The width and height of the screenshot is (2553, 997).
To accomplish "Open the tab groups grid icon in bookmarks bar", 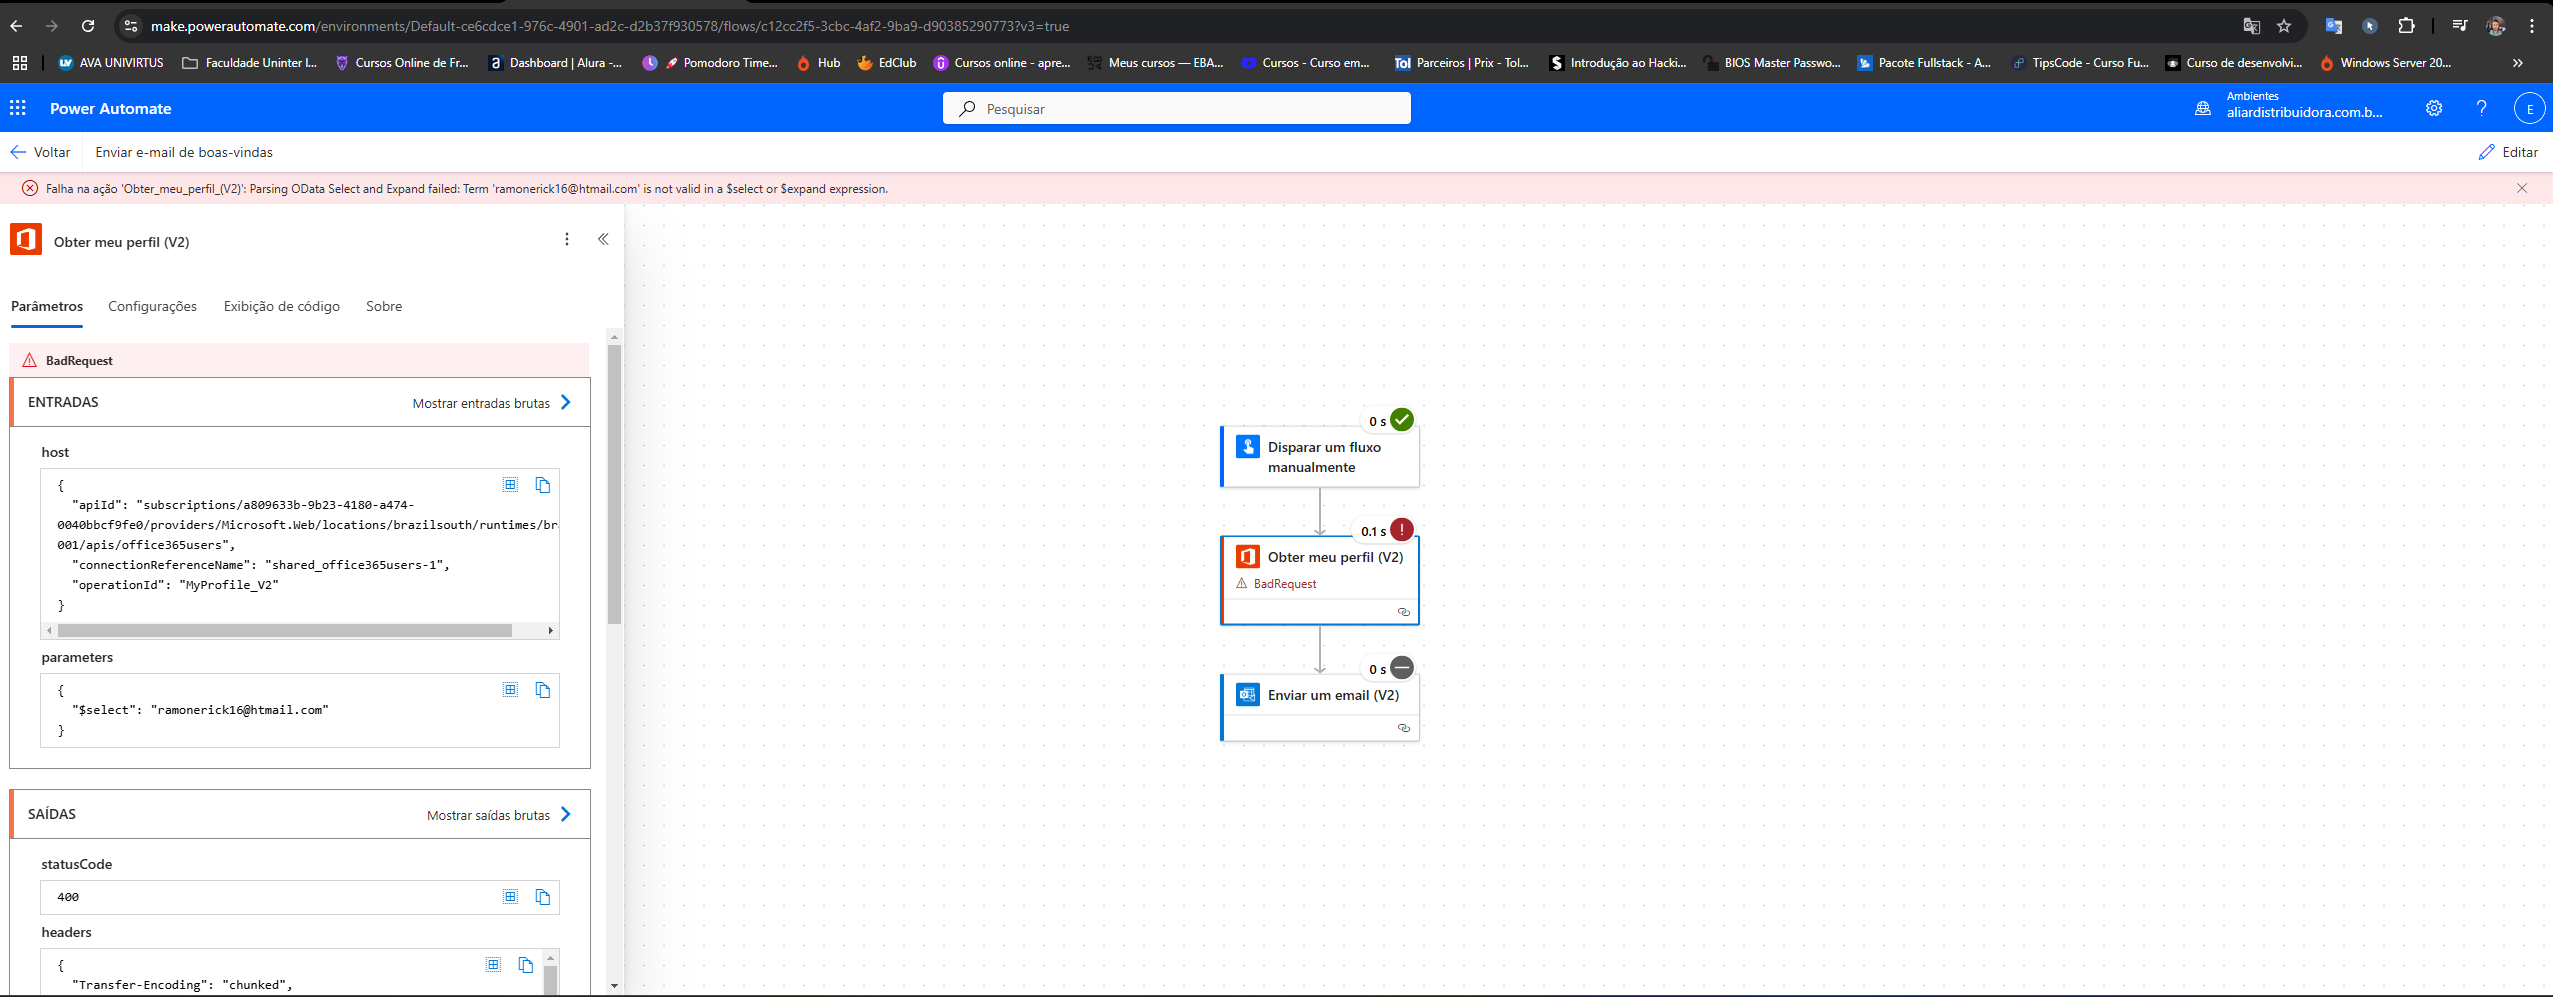I will [x=19, y=62].
